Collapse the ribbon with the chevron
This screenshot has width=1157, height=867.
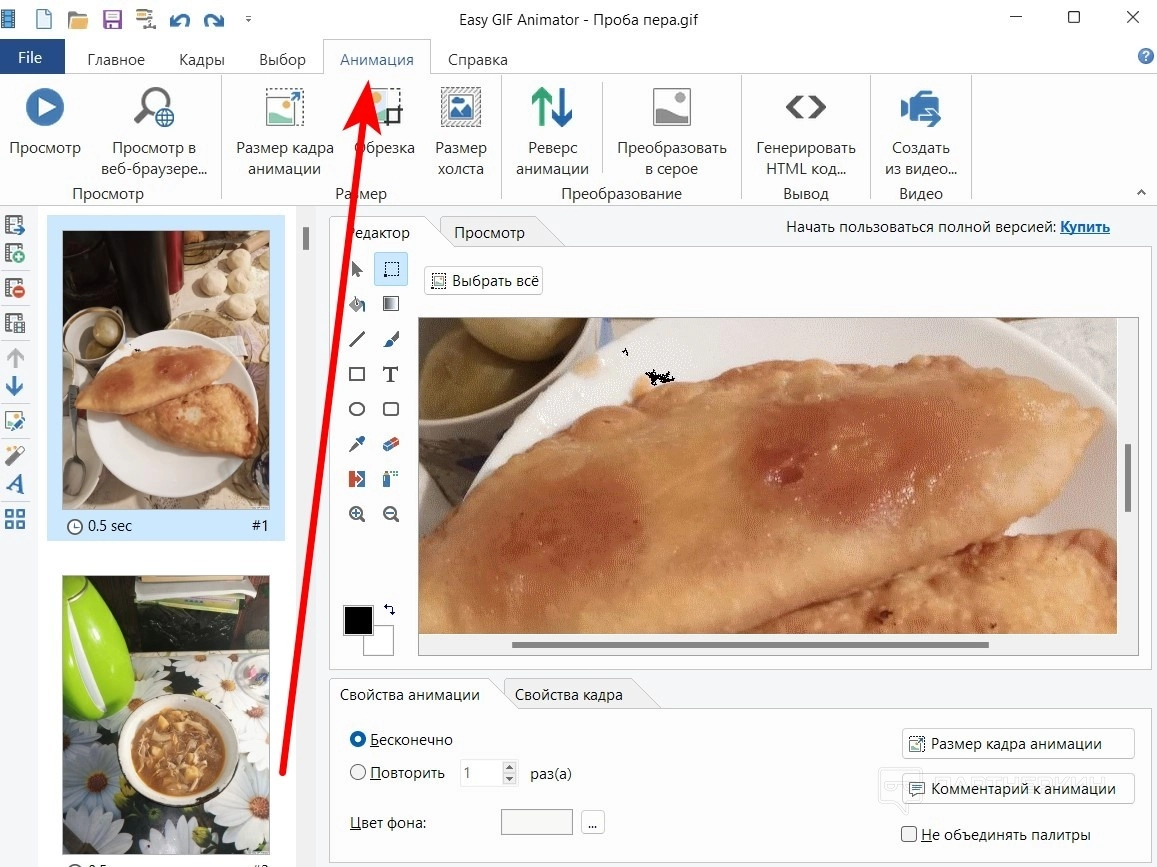pos(1142,193)
